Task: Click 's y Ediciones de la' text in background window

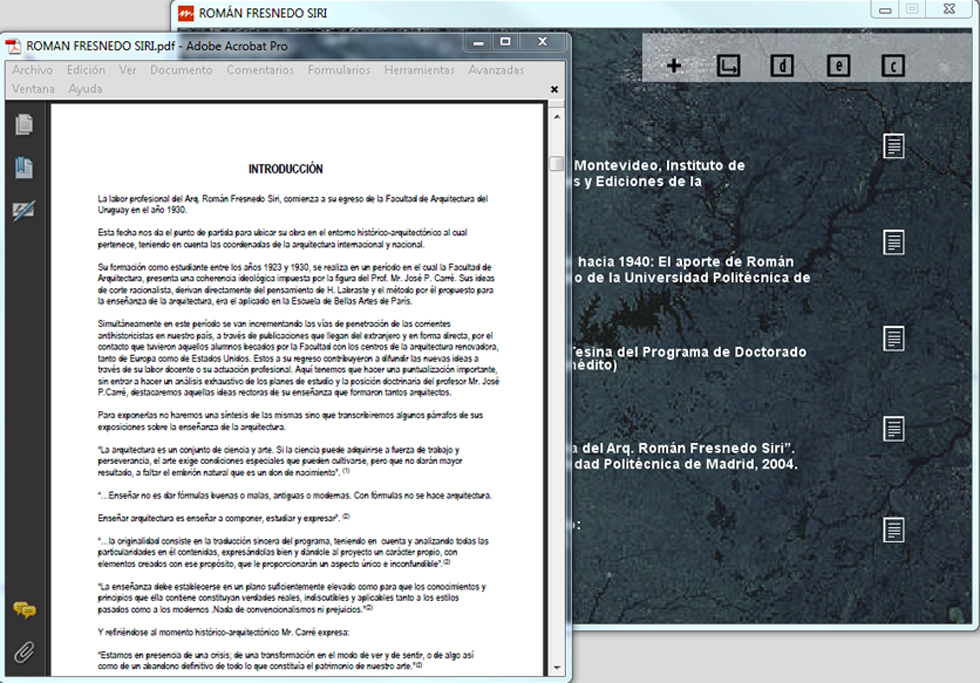Action: click(638, 182)
